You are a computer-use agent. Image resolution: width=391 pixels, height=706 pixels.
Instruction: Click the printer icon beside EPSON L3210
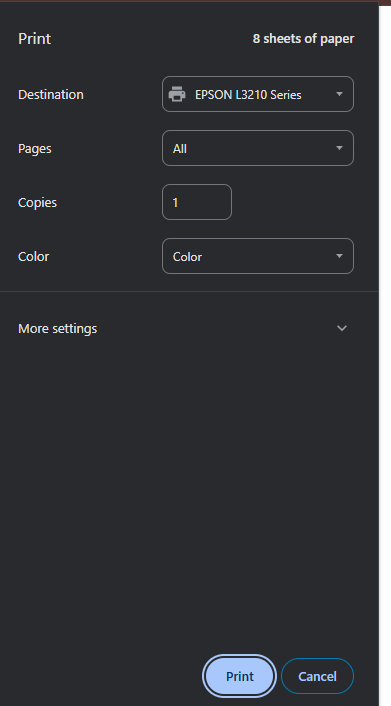pos(177,94)
